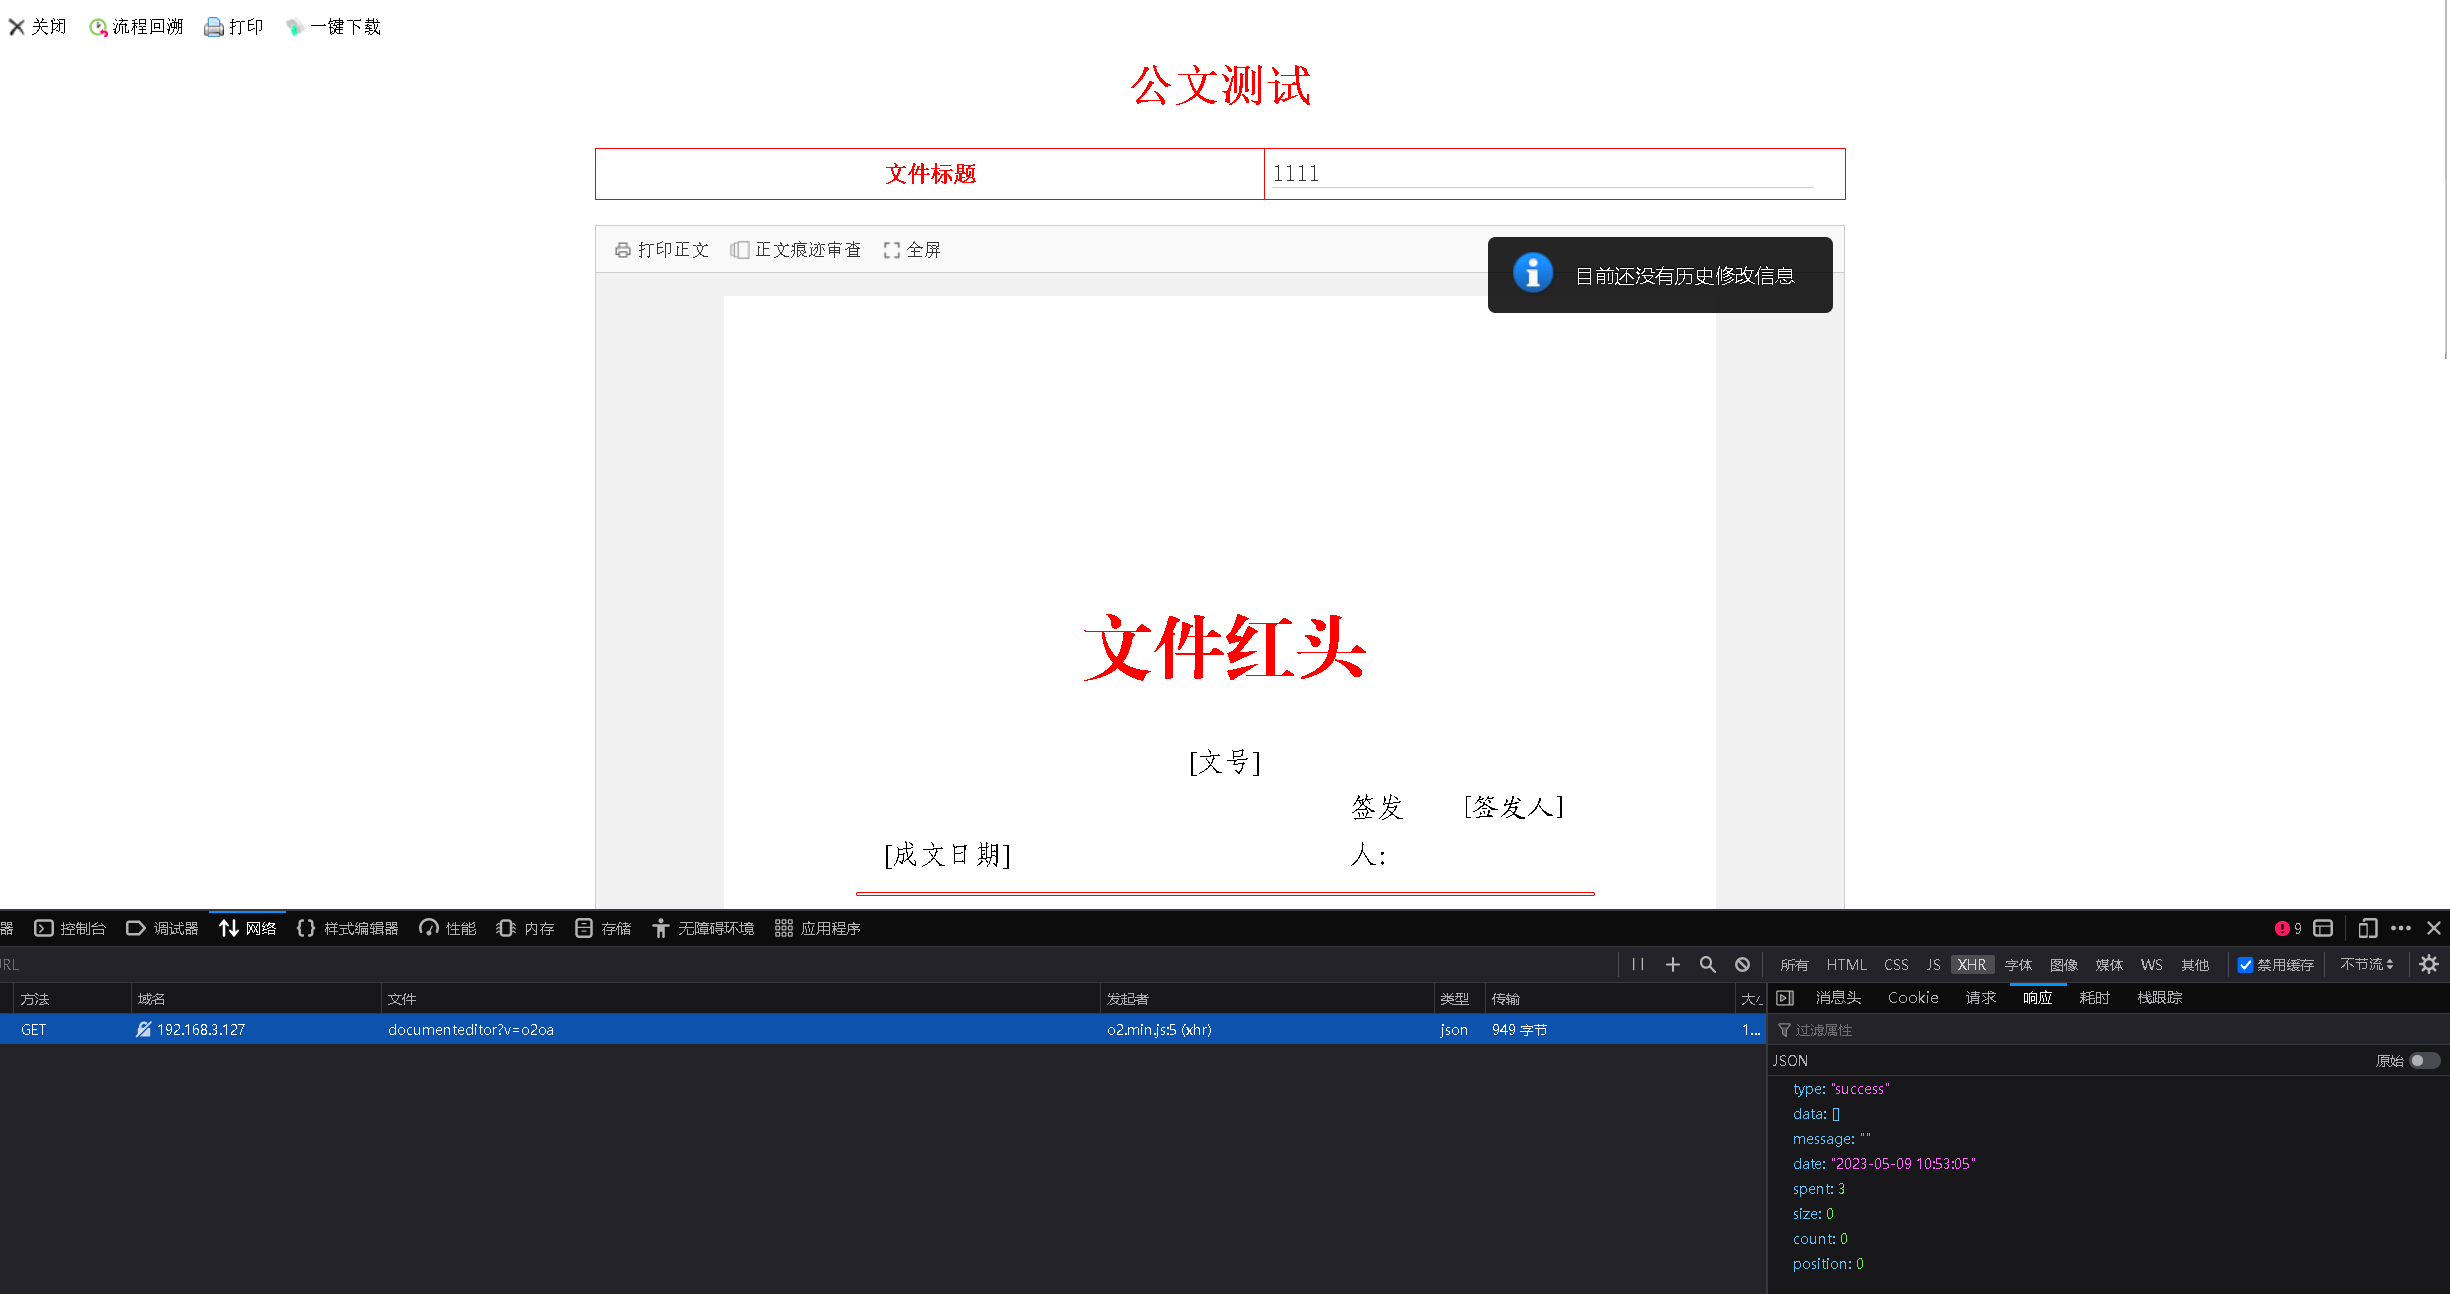Toggle responsive design mode icon
The image size is (2450, 1294).
(2367, 928)
